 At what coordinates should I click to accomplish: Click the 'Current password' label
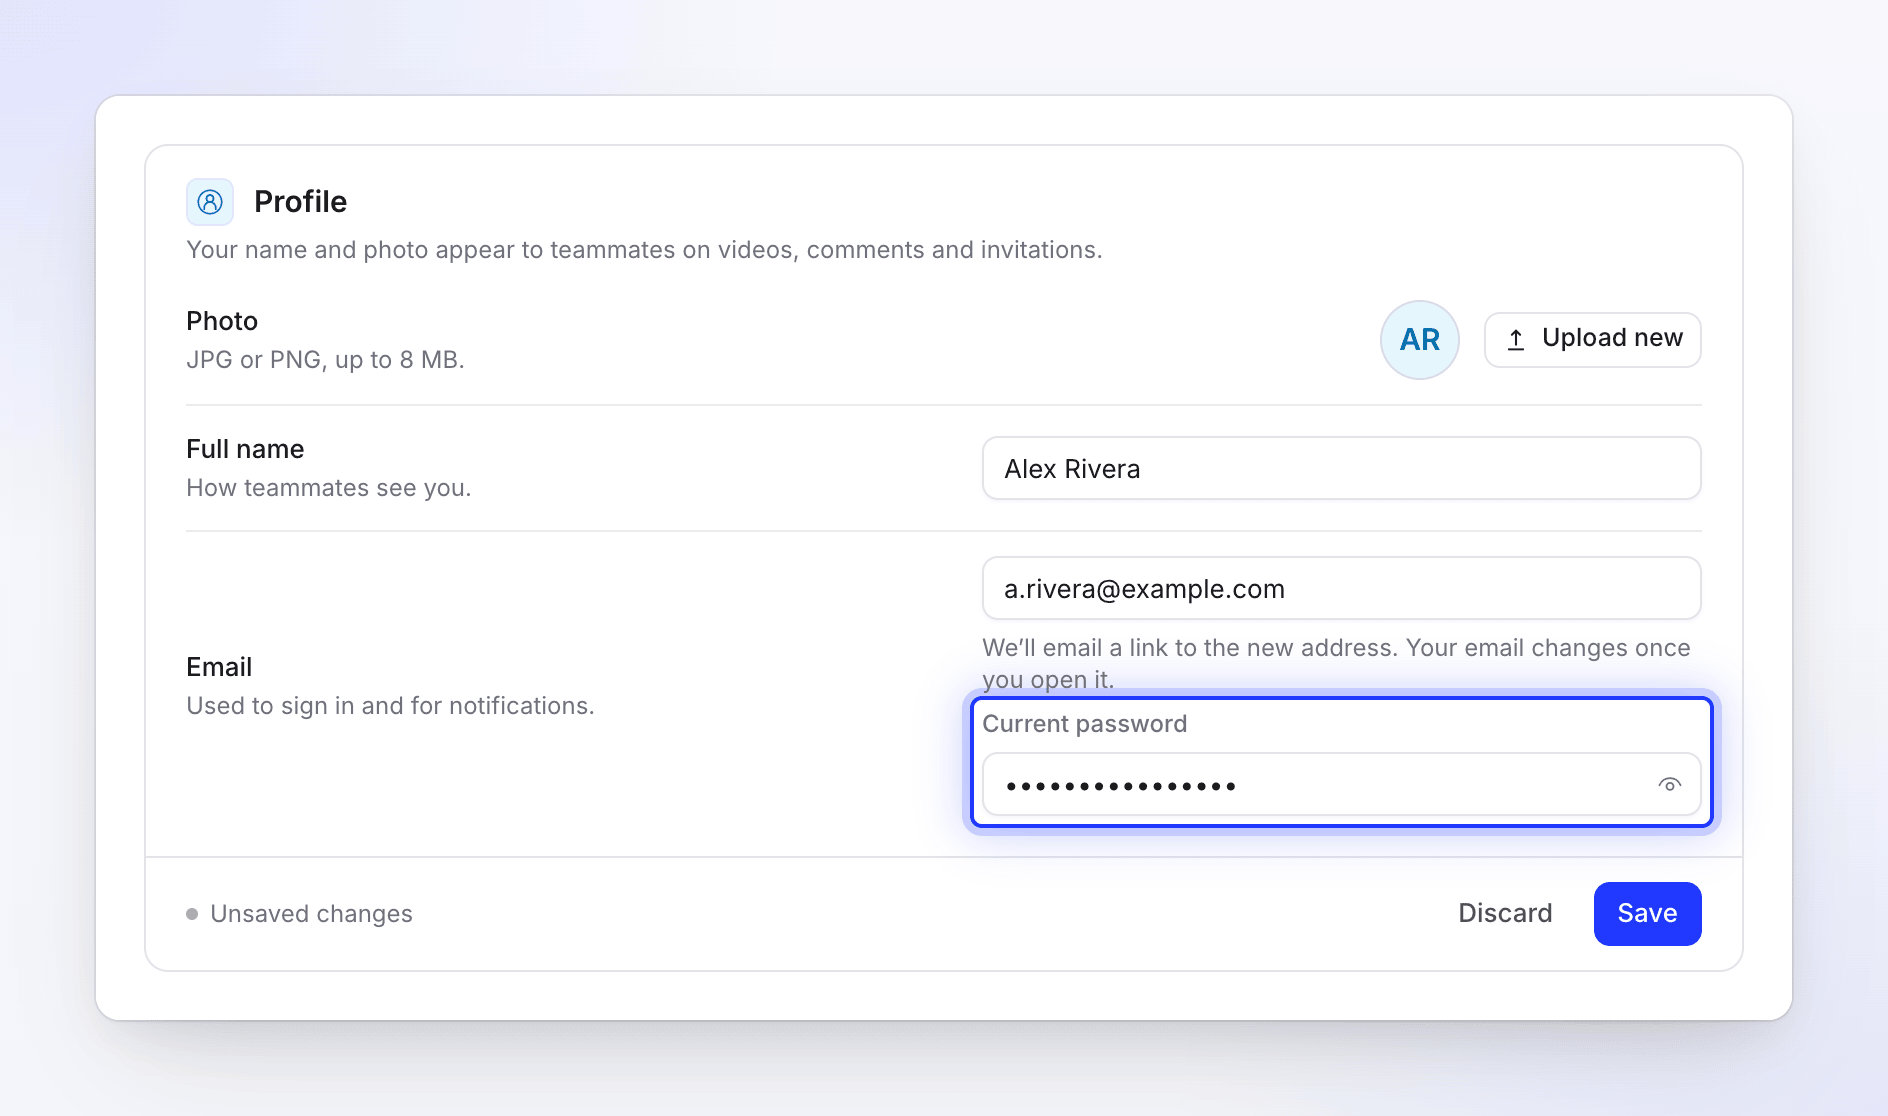(x=1085, y=724)
